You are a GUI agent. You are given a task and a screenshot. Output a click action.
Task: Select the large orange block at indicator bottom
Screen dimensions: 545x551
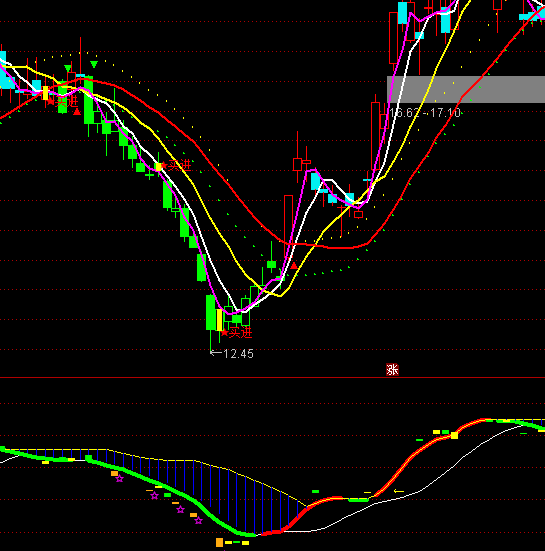220,542
